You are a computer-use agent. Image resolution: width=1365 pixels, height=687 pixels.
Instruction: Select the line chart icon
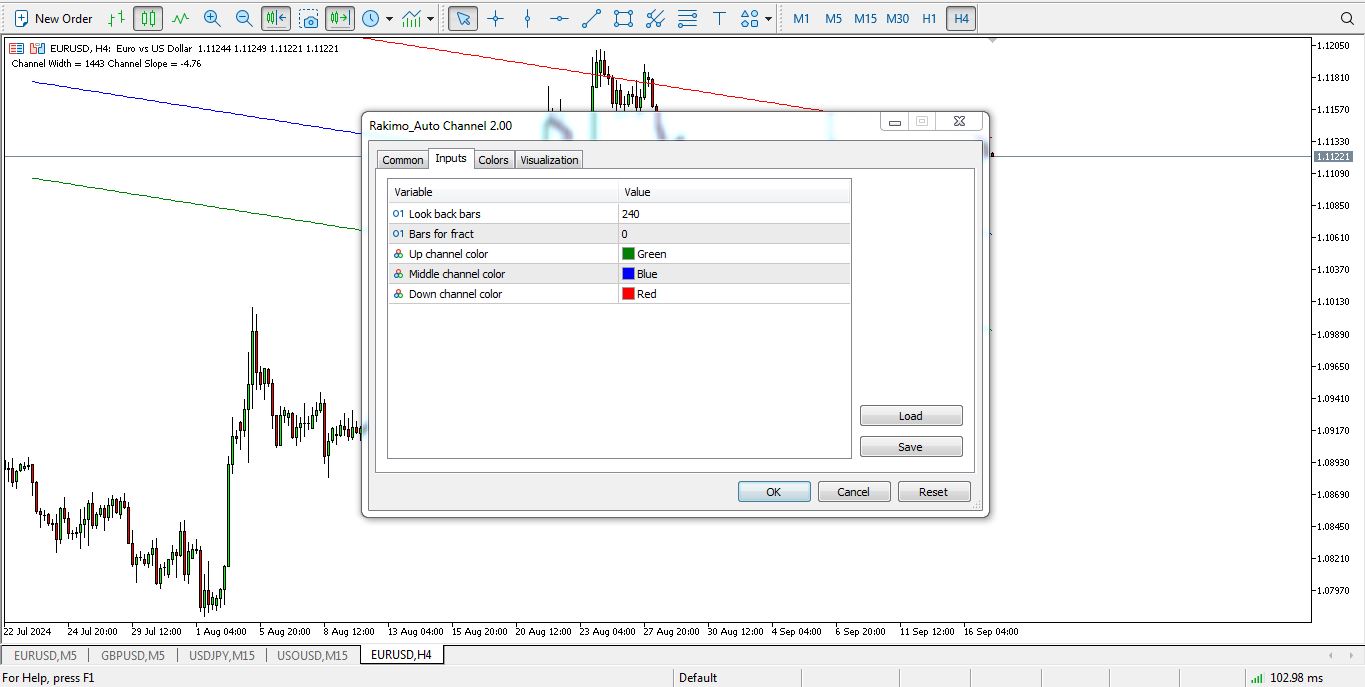(x=180, y=18)
